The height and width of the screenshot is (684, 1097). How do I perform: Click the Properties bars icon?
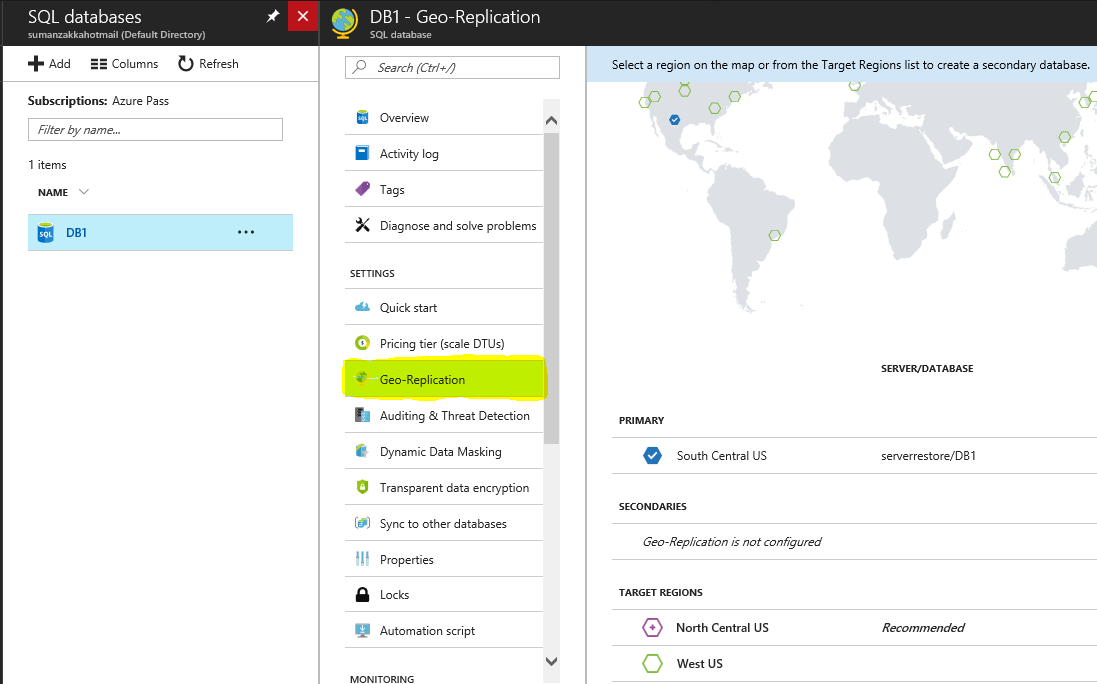[362, 559]
